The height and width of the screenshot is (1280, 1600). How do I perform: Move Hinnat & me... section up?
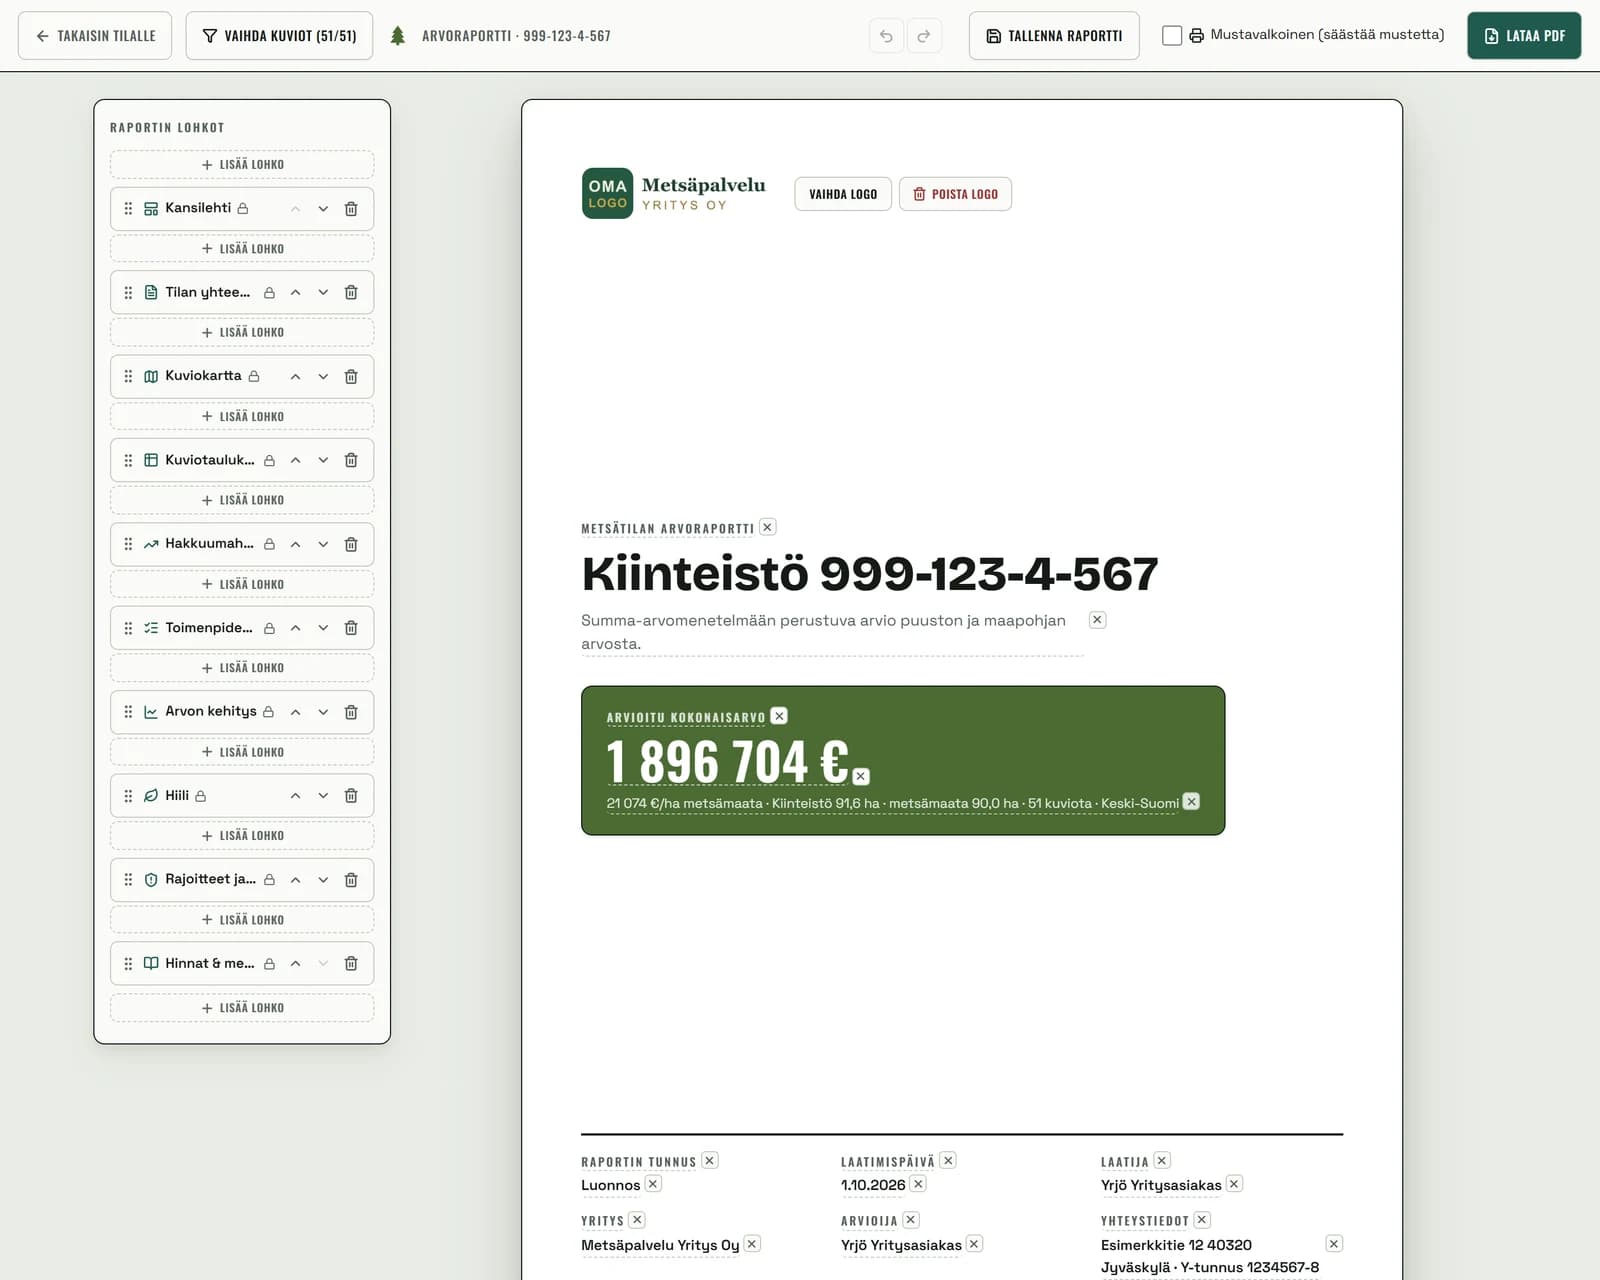(295, 964)
